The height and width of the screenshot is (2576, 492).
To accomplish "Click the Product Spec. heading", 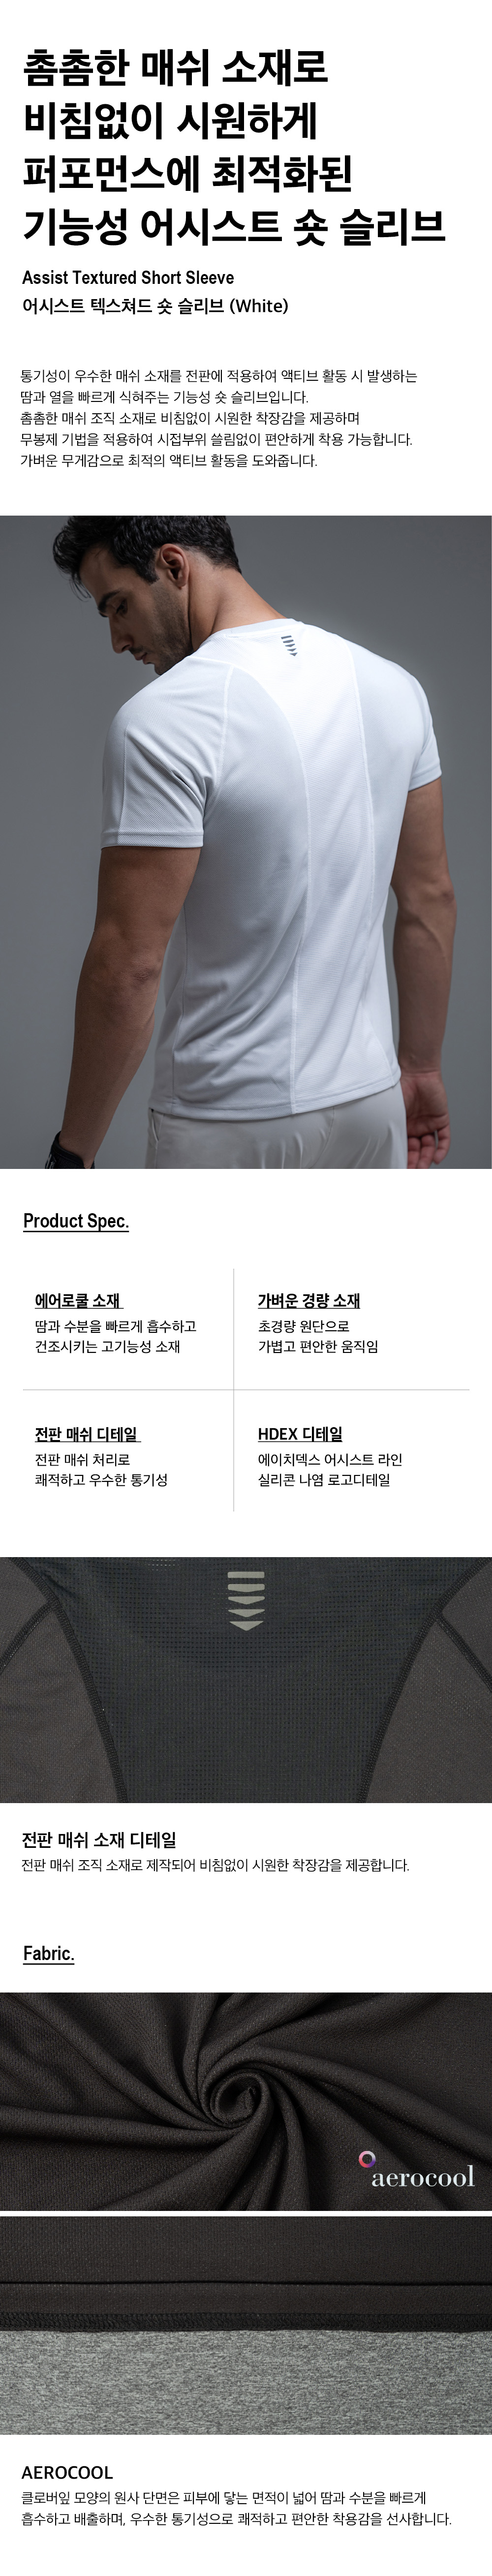I will [x=76, y=1221].
